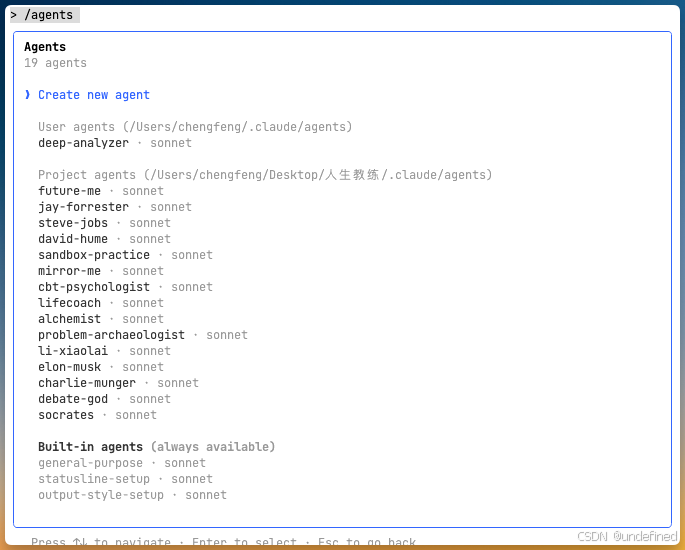Click the Agents panel title
Viewport: 685px width, 550px height.
click(45, 47)
